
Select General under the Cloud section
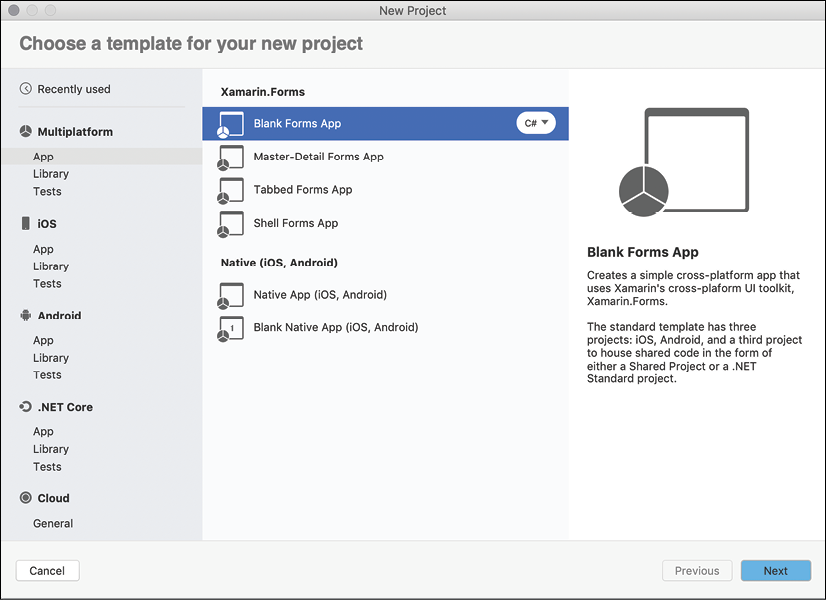coord(53,523)
